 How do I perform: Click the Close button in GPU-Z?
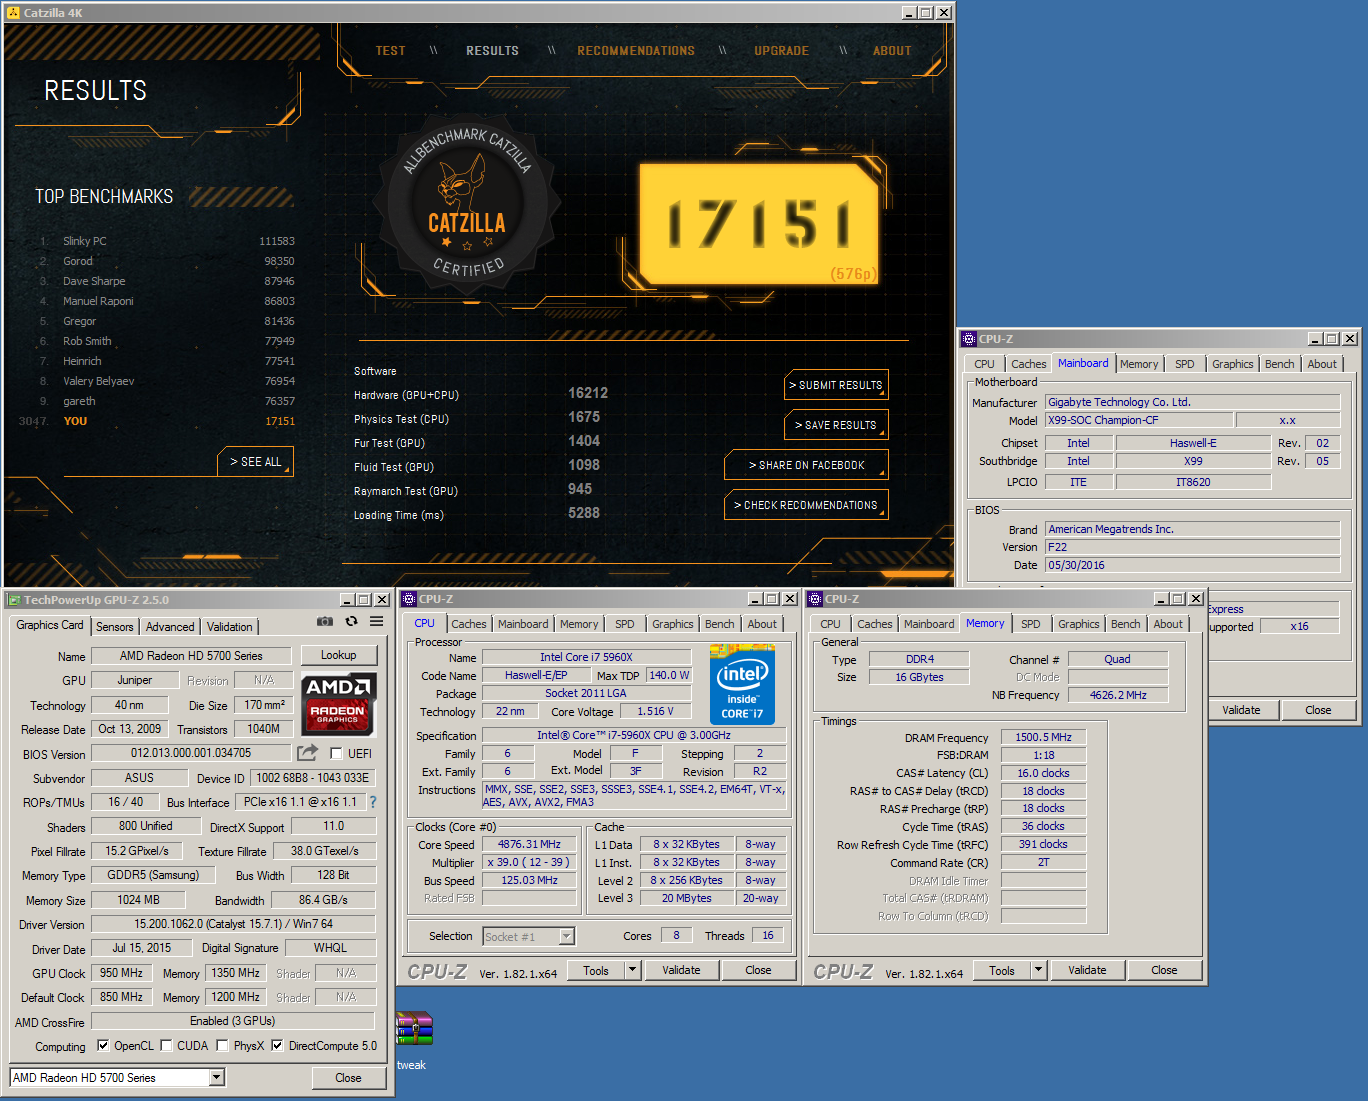point(348,1078)
